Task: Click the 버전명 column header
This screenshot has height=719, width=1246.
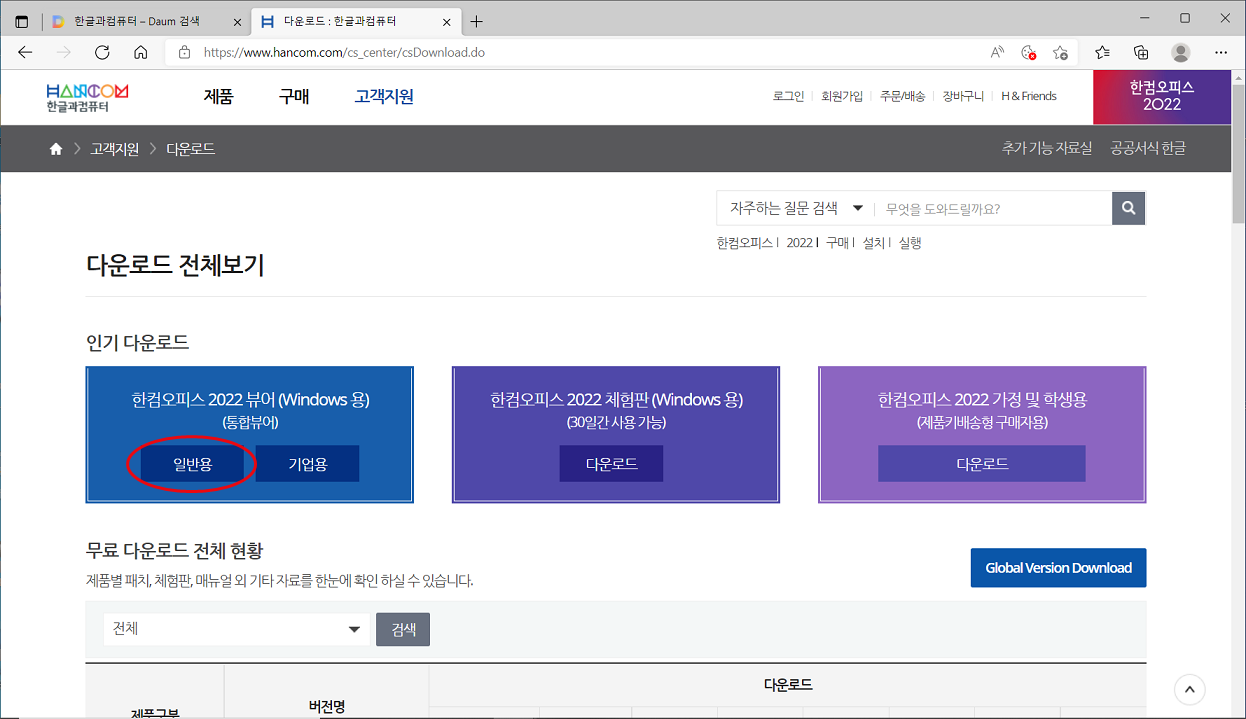Action: [x=327, y=706]
